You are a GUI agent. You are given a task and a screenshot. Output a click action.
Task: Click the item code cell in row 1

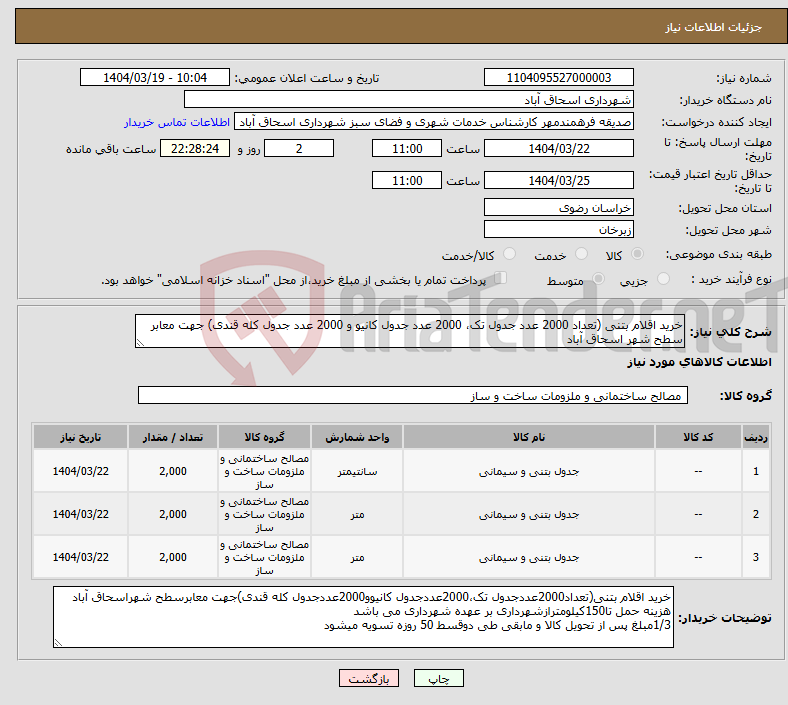pos(698,471)
